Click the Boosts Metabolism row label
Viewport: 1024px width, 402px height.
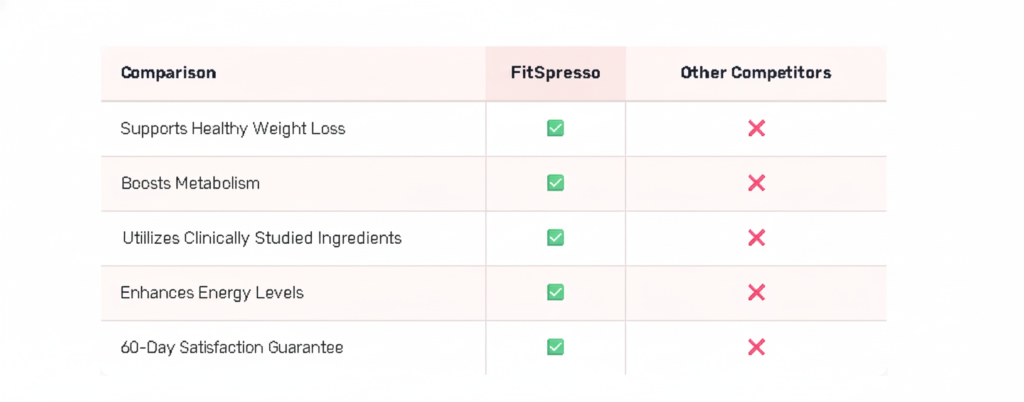point(190,184)
